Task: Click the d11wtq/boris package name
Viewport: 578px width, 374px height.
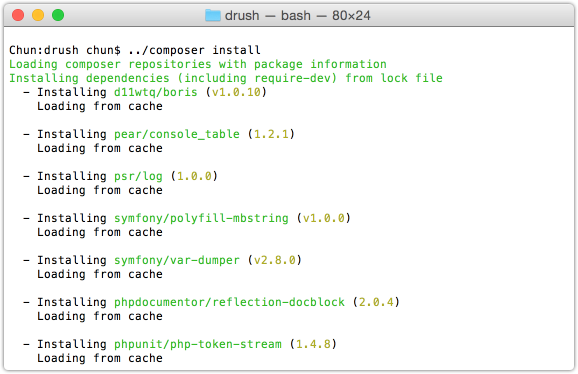Action: coord(156,92)
